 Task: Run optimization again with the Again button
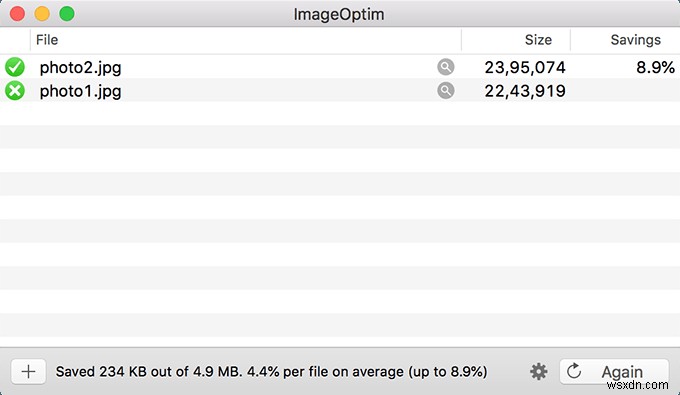click(x=614, y=372)
